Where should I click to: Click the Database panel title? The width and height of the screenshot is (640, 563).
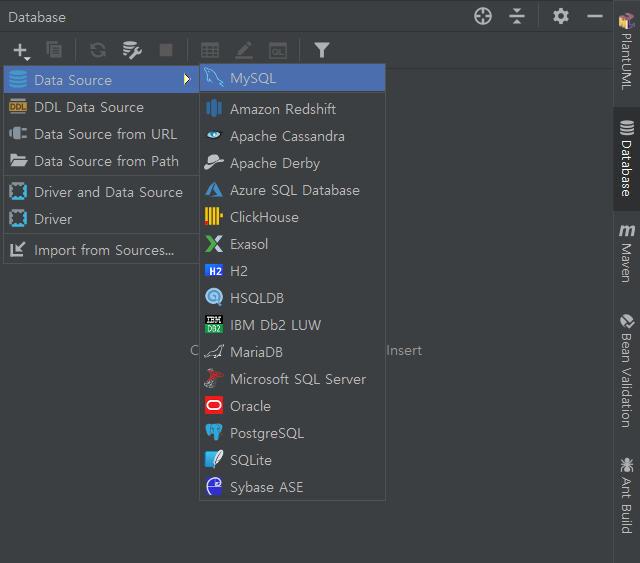click(37, 17)
